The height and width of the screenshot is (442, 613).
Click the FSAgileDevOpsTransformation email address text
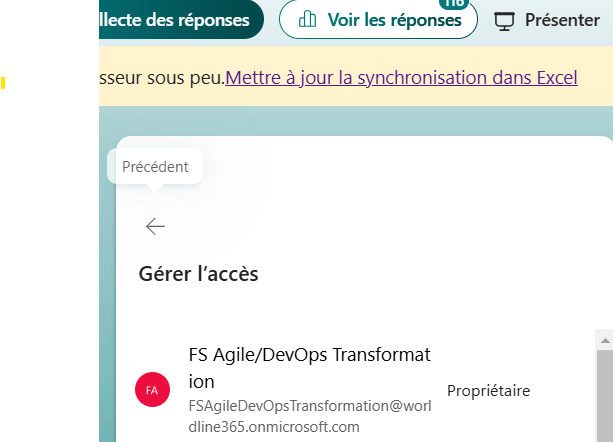[309, 416]
